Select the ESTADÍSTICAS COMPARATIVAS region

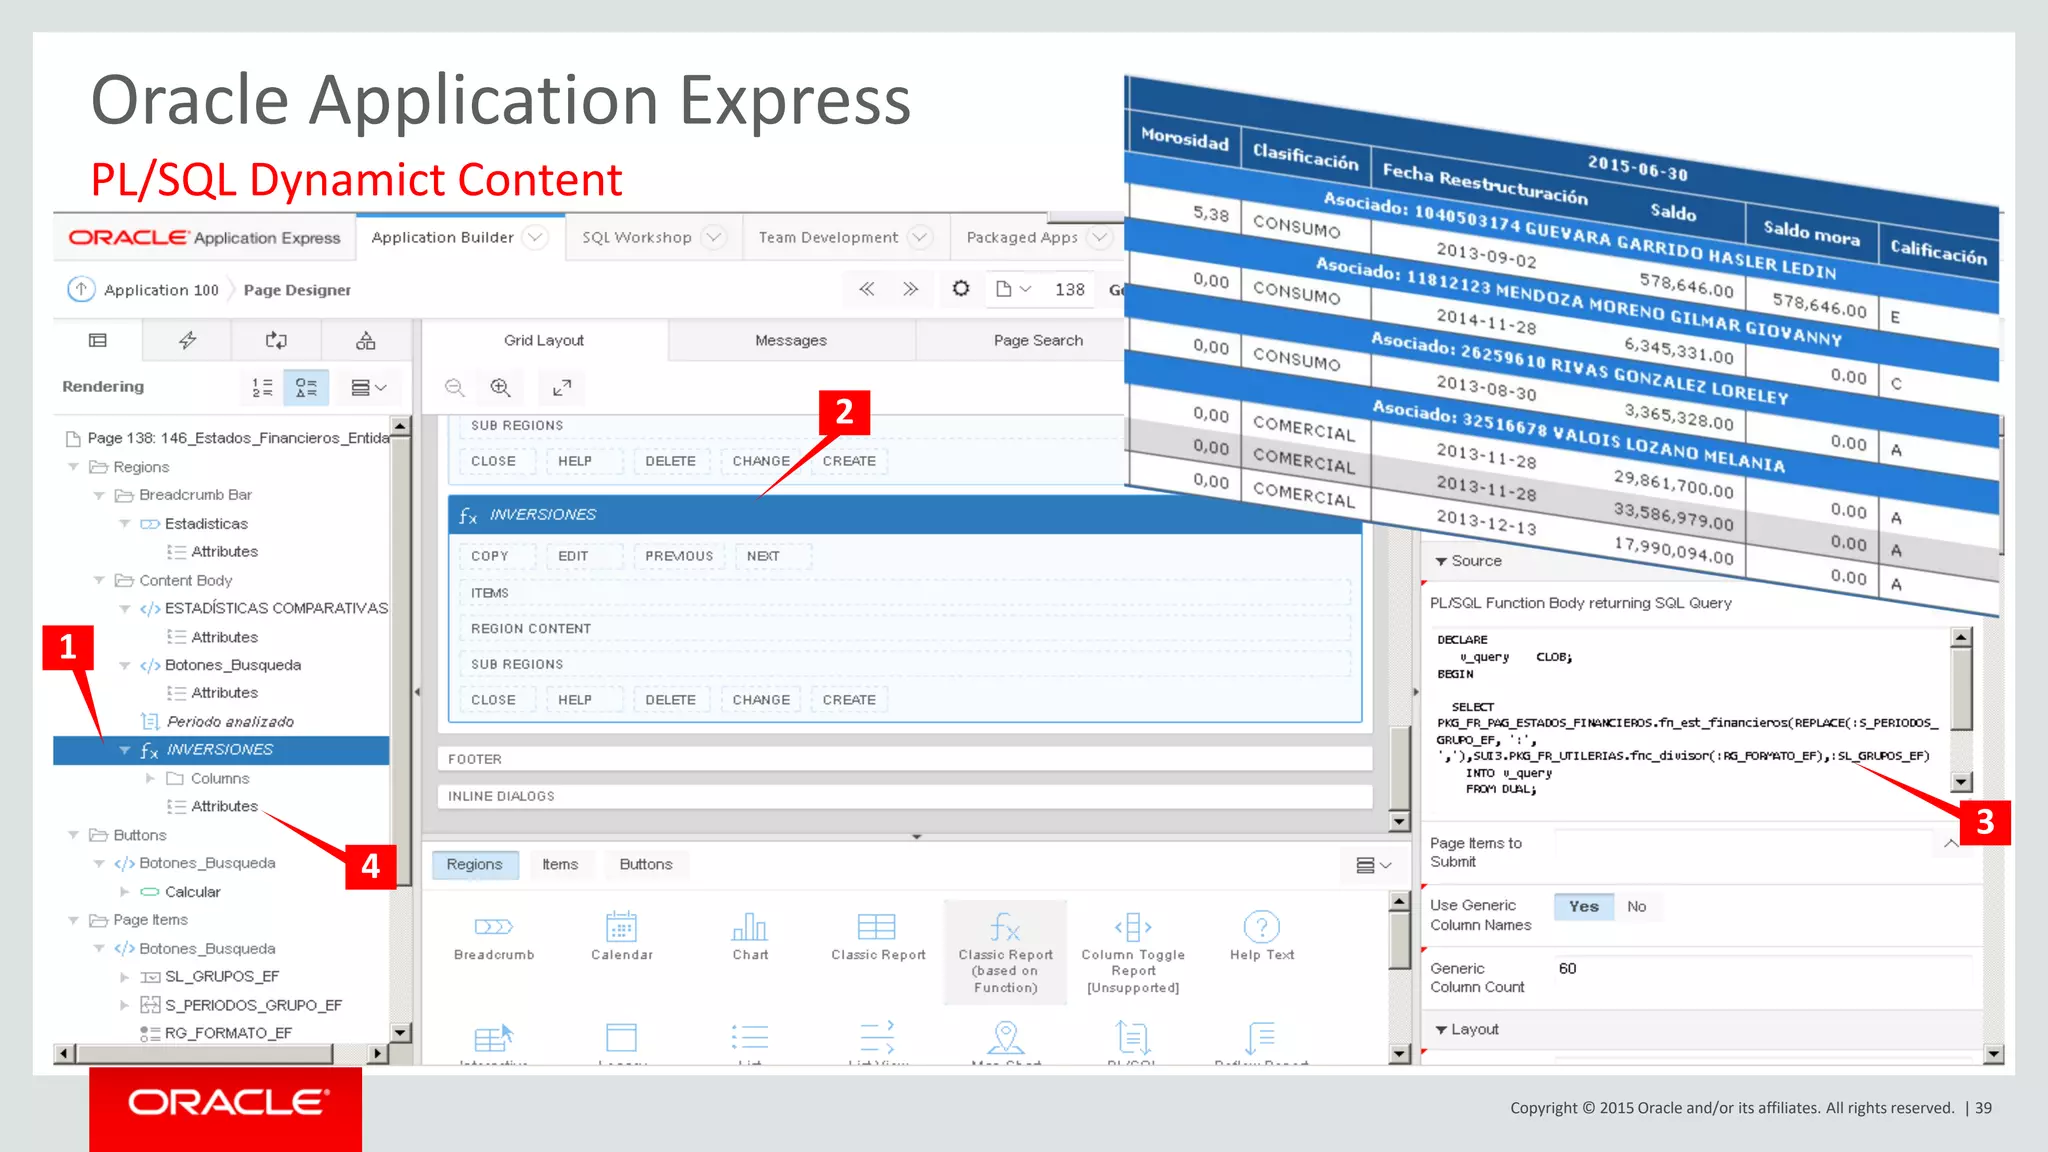click(x=276, y=608)
